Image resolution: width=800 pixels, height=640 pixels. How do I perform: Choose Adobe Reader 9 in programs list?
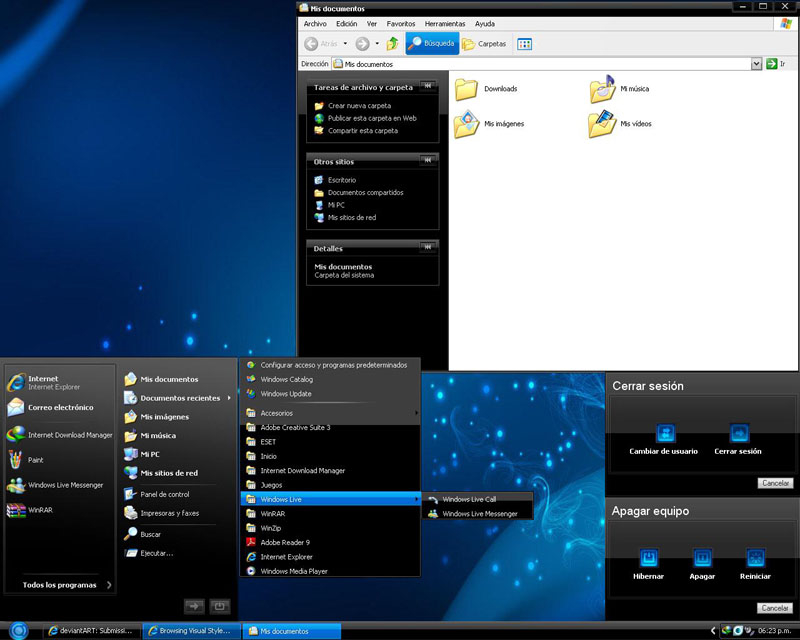331,543
